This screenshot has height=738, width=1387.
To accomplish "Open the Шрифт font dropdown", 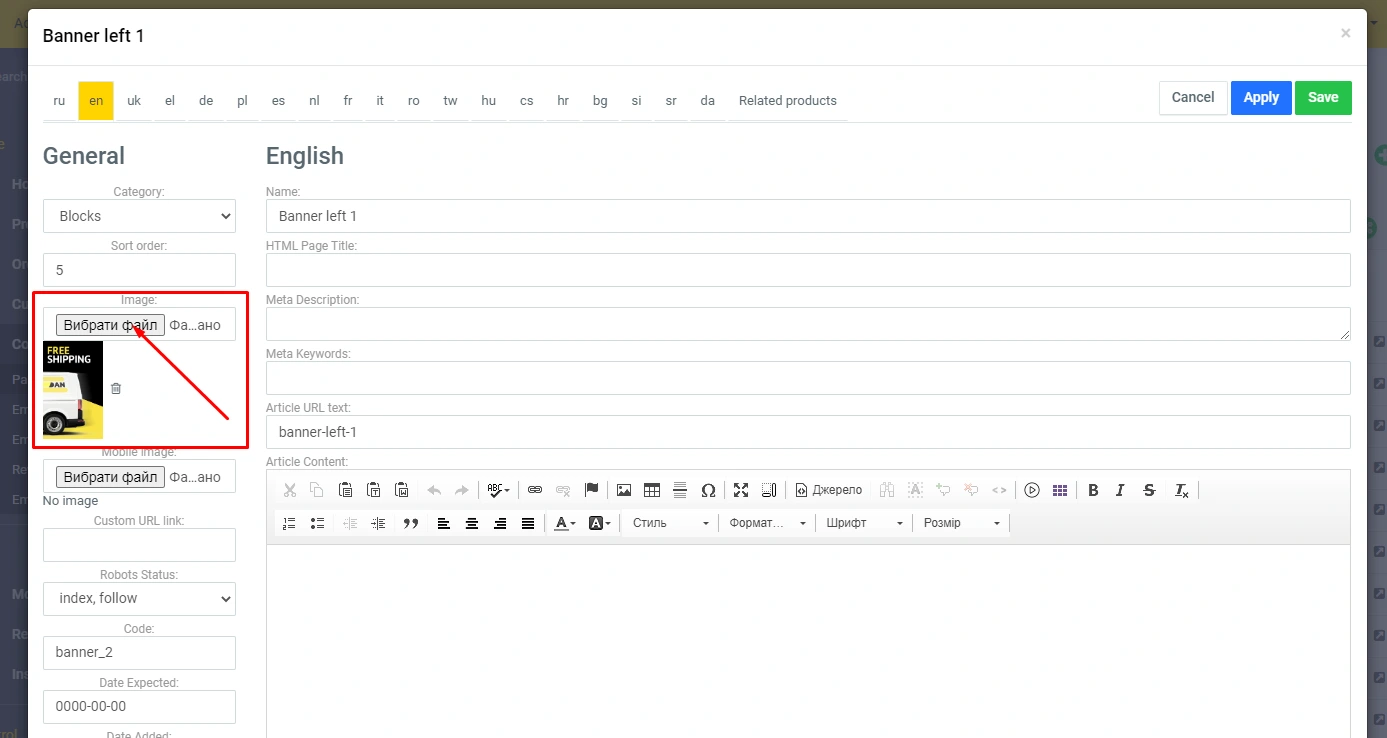I will click(864, 523).
